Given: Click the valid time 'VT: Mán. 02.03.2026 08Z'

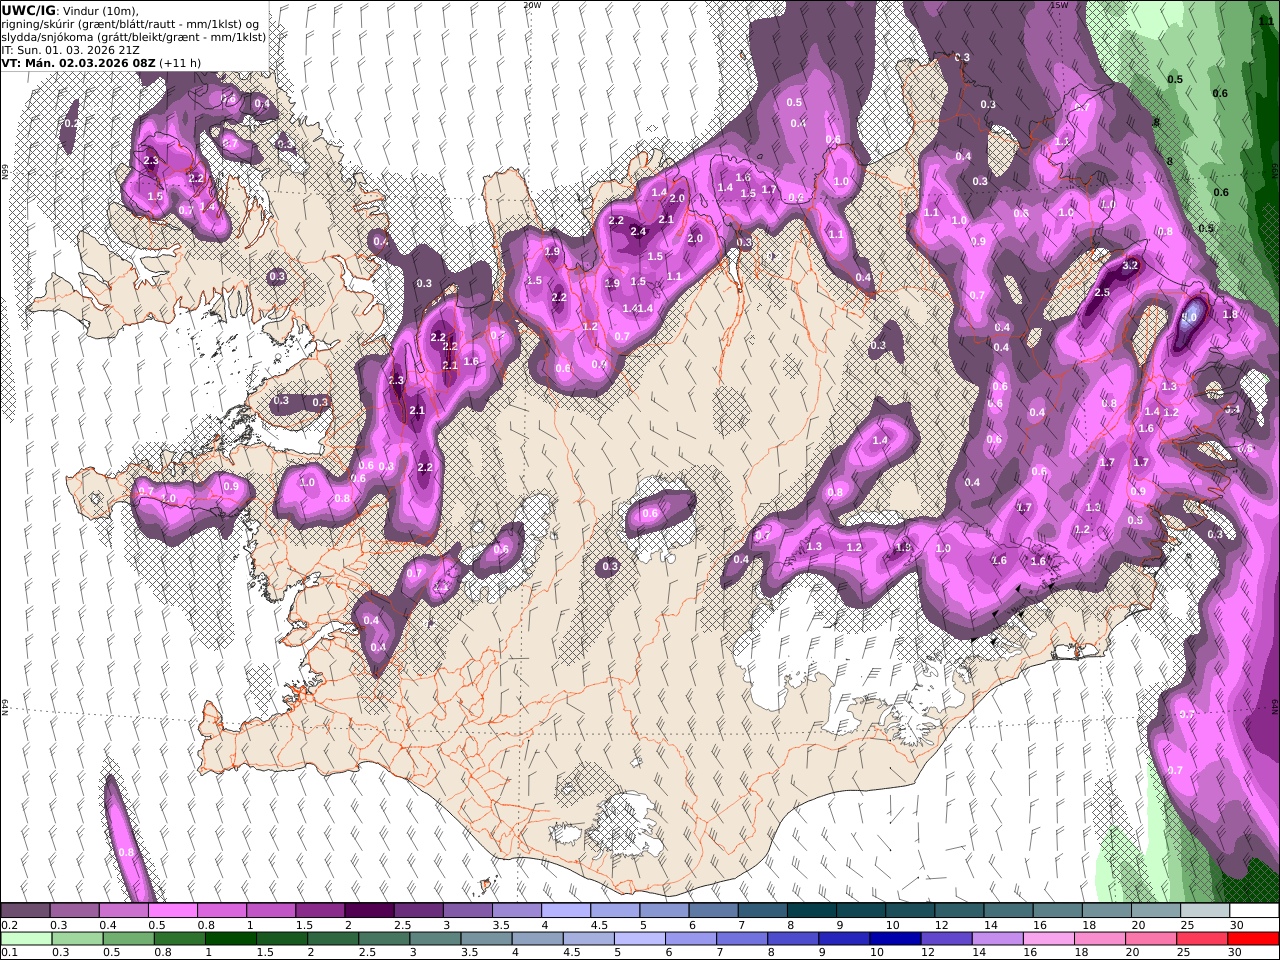Looking at the screenshot, I should 78,62.
